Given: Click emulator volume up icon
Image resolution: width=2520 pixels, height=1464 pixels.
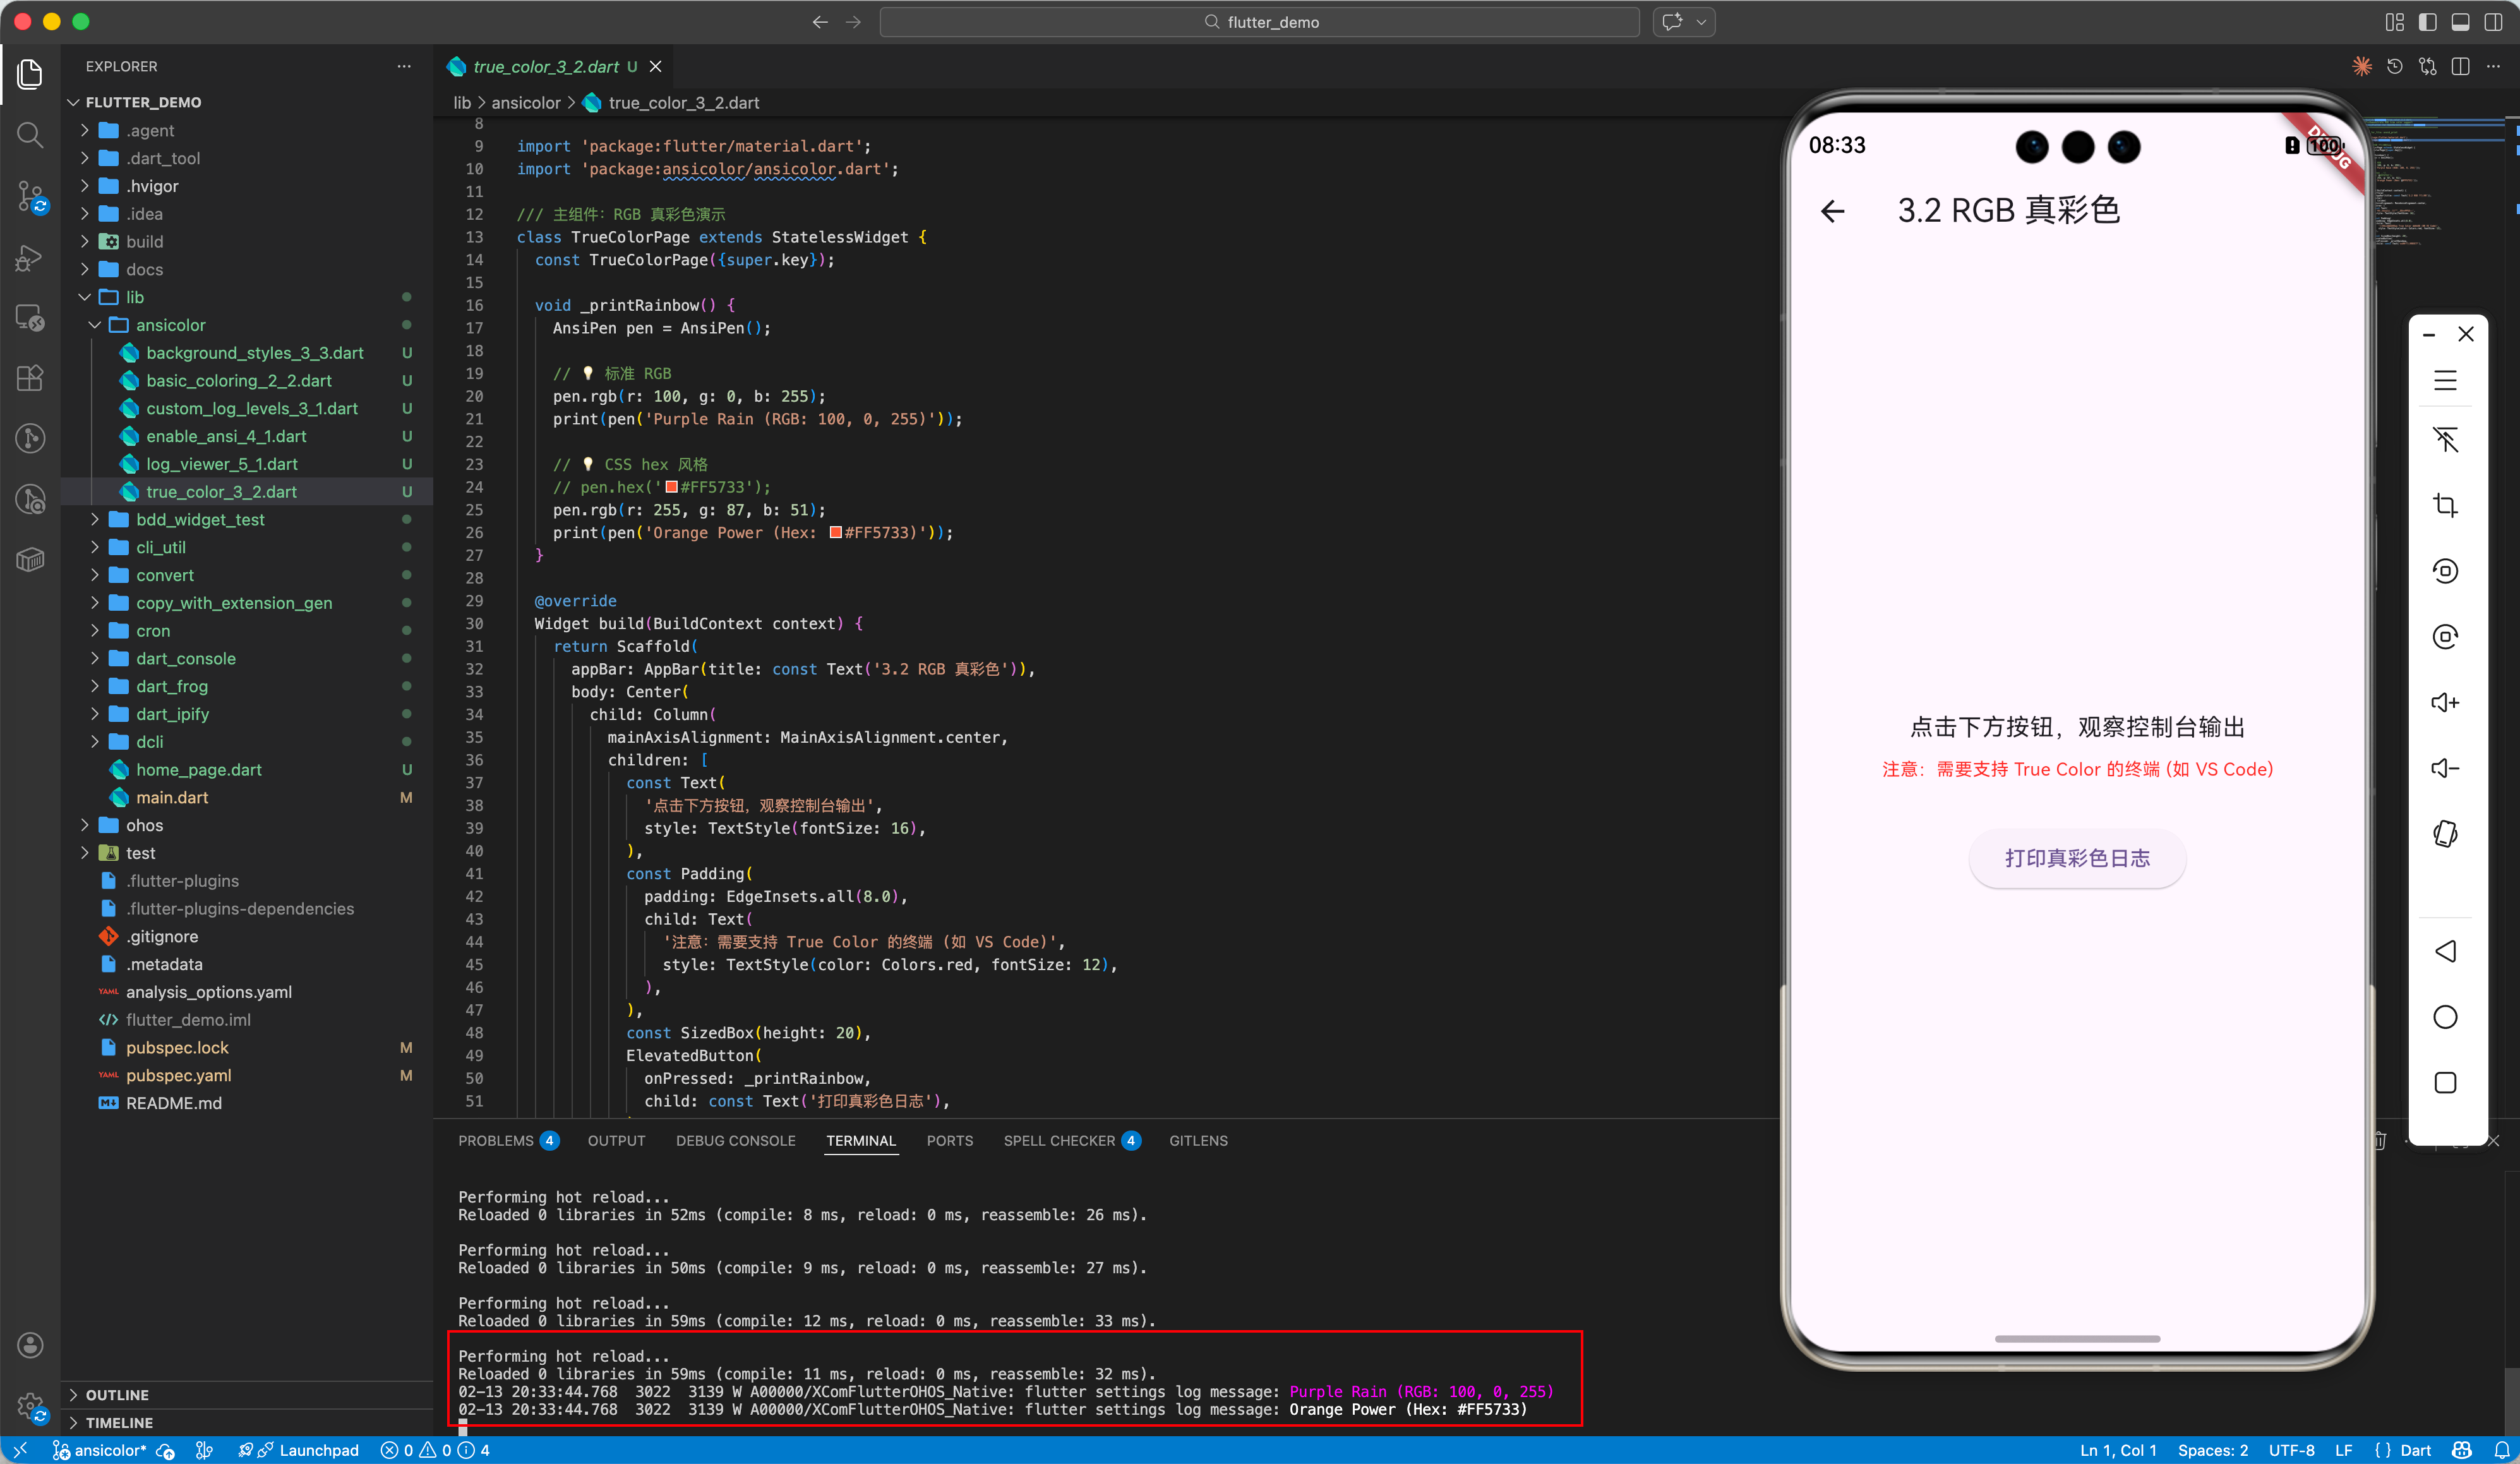Looking at the screenshot, I should 2445,702.
